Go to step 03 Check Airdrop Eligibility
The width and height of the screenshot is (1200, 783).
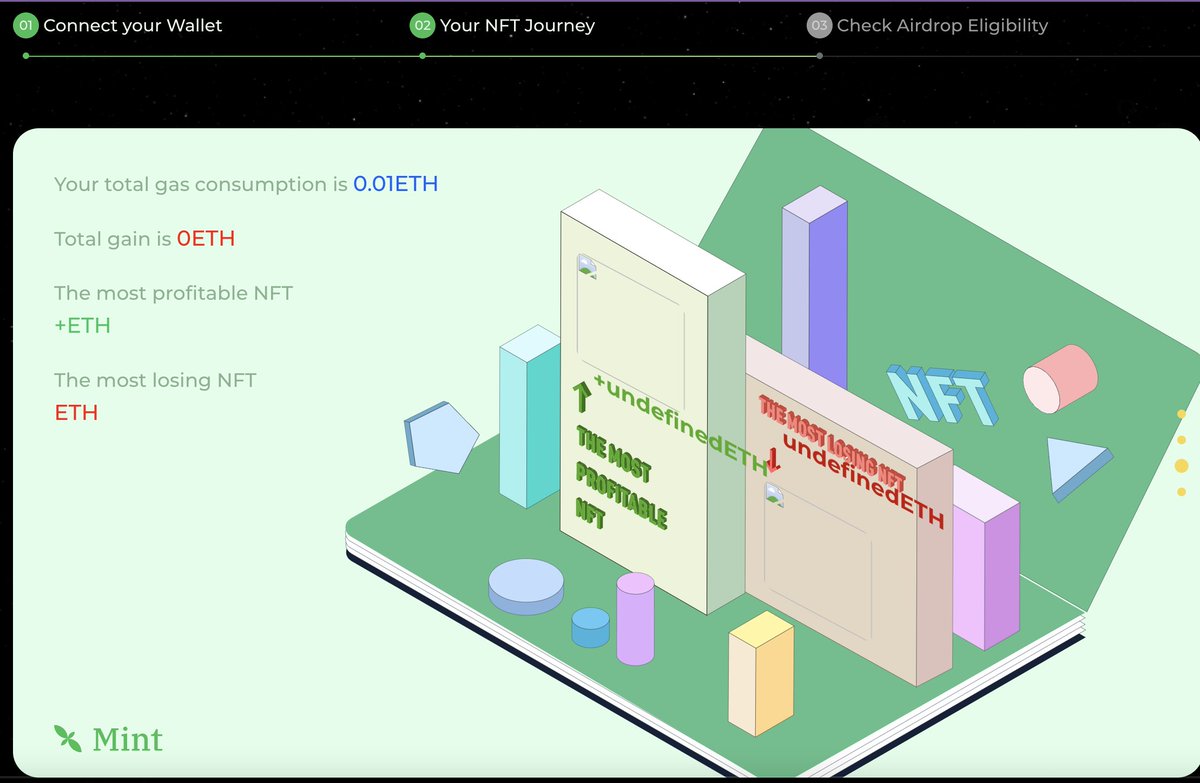point(928,25)
